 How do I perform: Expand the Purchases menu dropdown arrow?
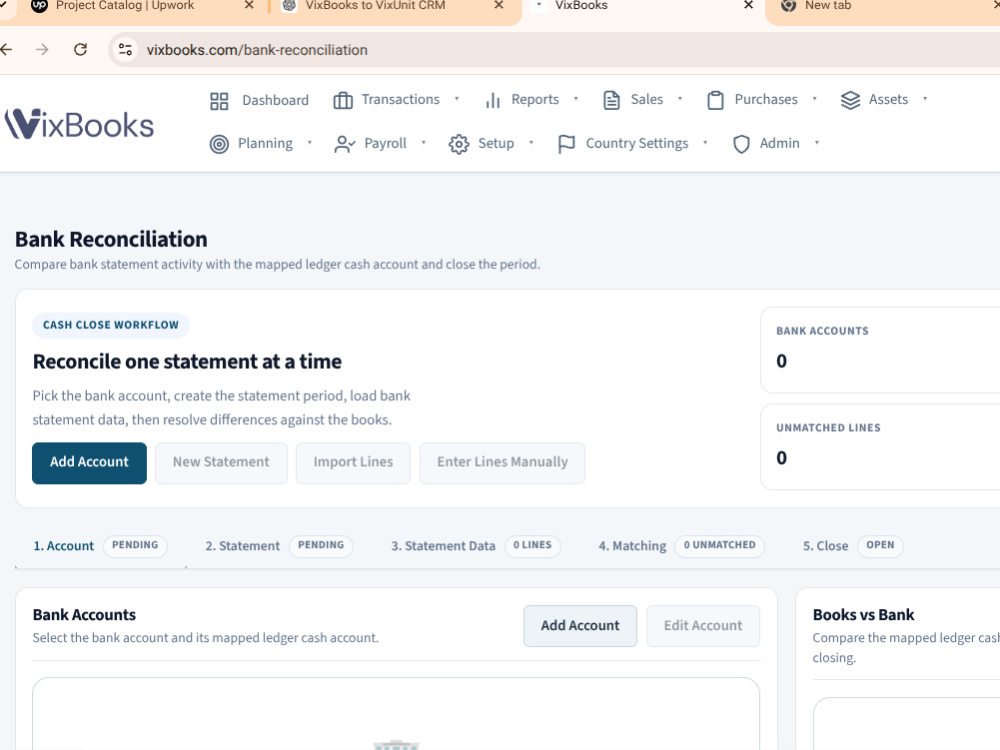[x=814, y=99]
